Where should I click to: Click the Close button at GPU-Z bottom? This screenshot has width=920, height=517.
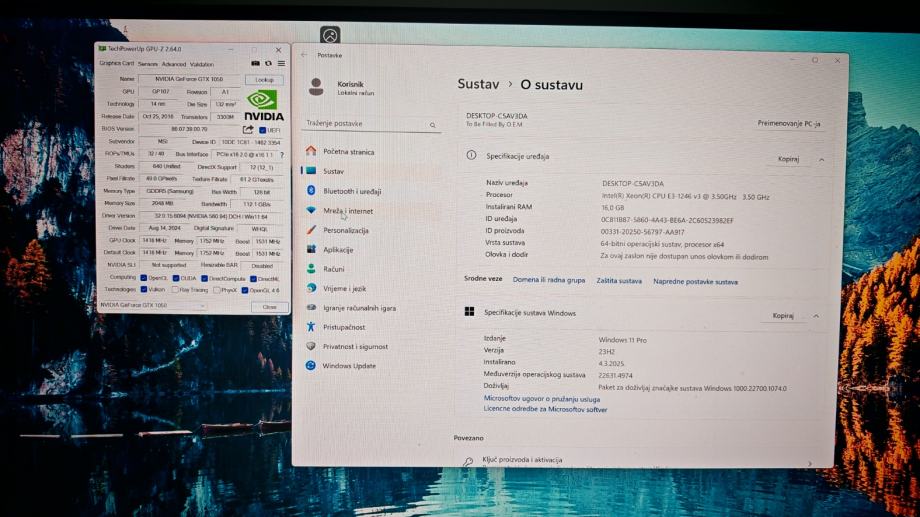tap(269, 307)
